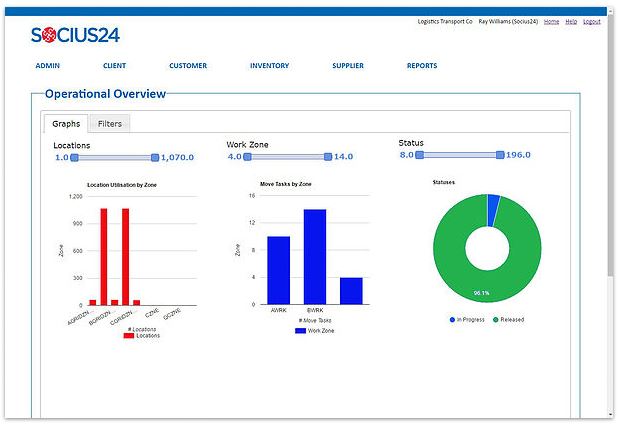Viewport: 621px width, 424px height.
Task: Click the Operational Overview heading
Action: pyautogui.click(x=105, y=94)
